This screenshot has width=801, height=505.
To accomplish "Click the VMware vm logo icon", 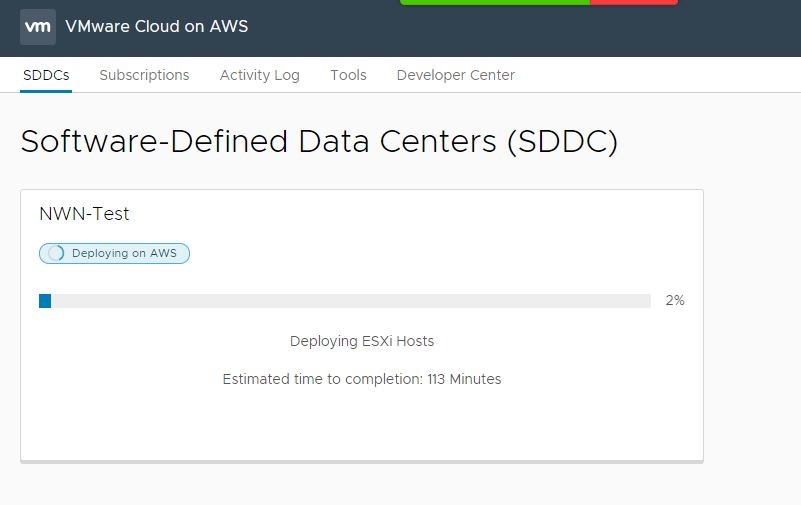I will pyautogui.click(x=38, y=27).
